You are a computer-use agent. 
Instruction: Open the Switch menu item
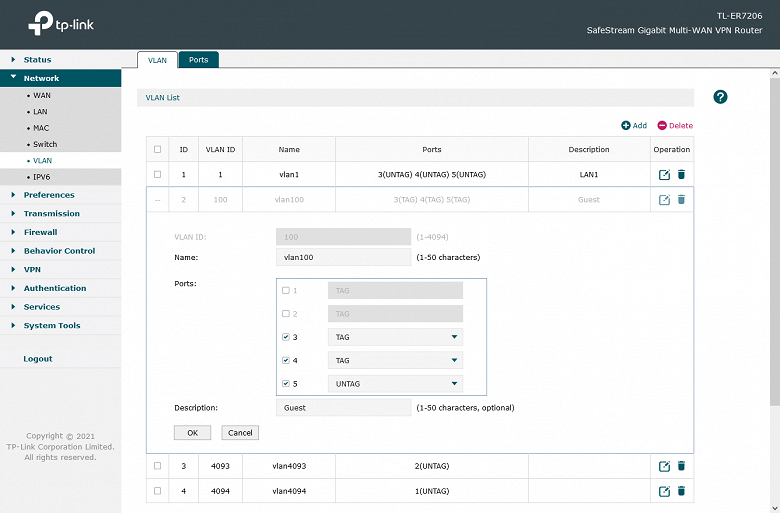45,144
